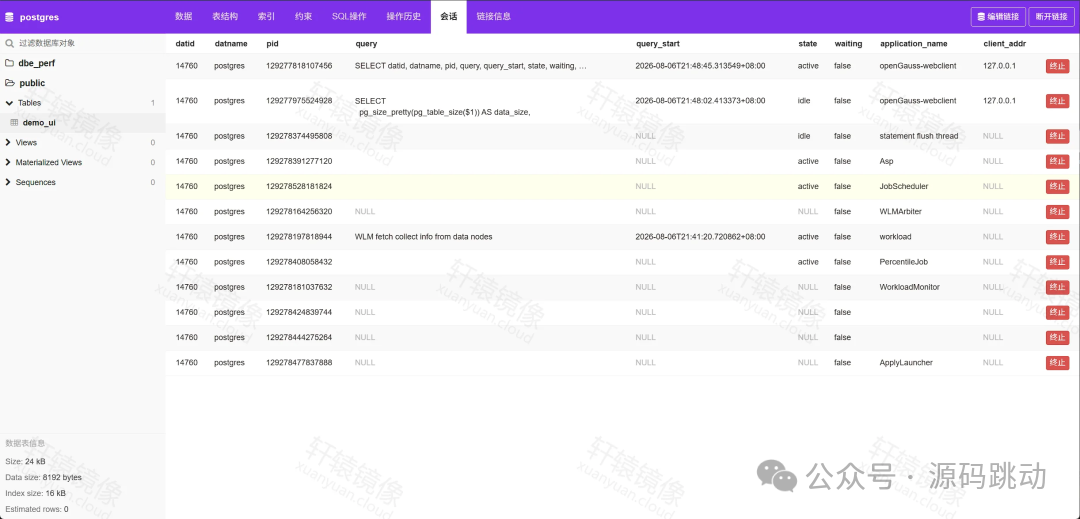The height and width of the screenshot is (519, 1080).
Task: Terminate the statement flush thread session
Action: point(1057,136)
